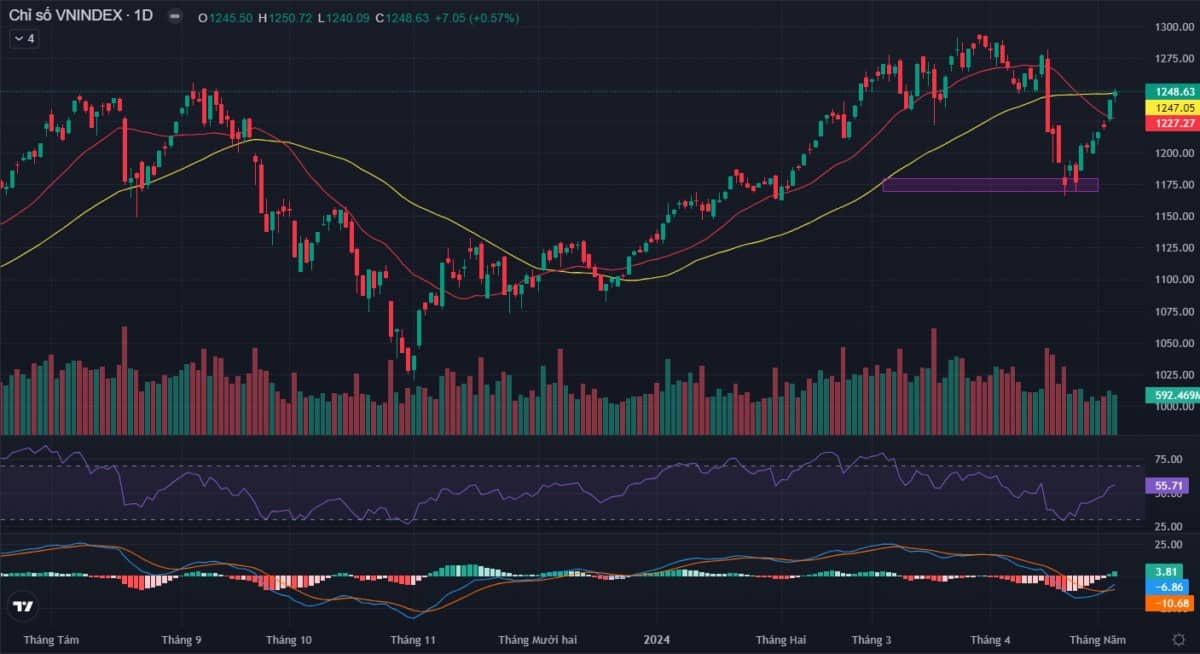Click the Tháng Năm time axis label

point(1097,640)
